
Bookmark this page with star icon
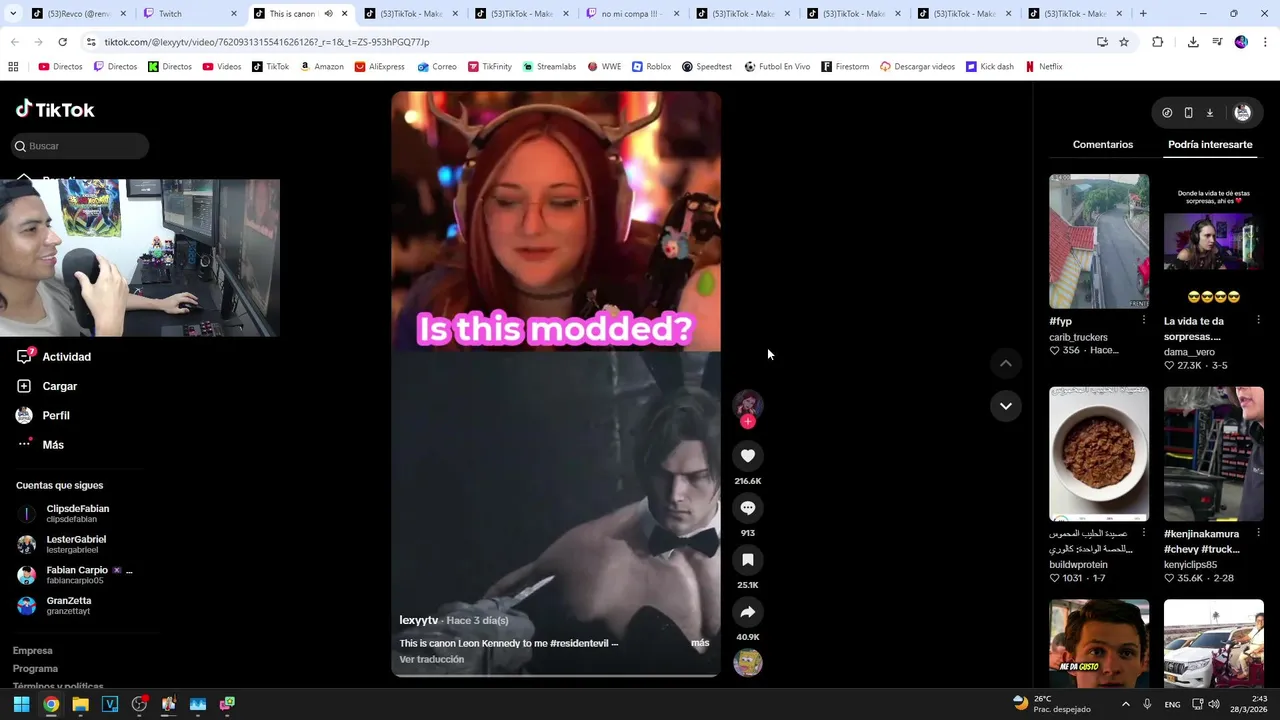1124,42
